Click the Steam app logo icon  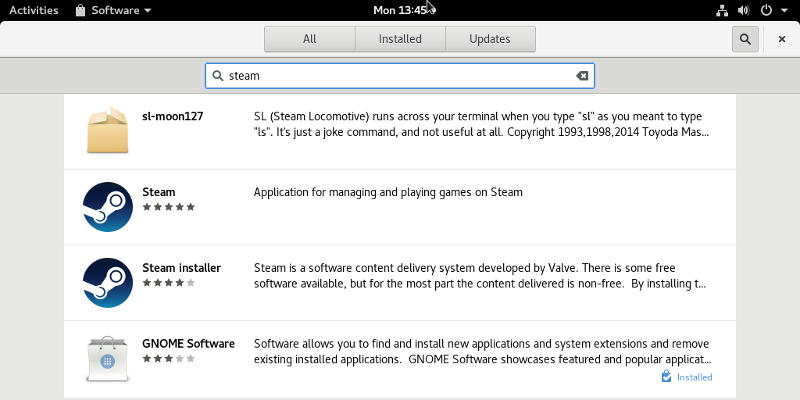pyautogui.click(x=108, y=207)
